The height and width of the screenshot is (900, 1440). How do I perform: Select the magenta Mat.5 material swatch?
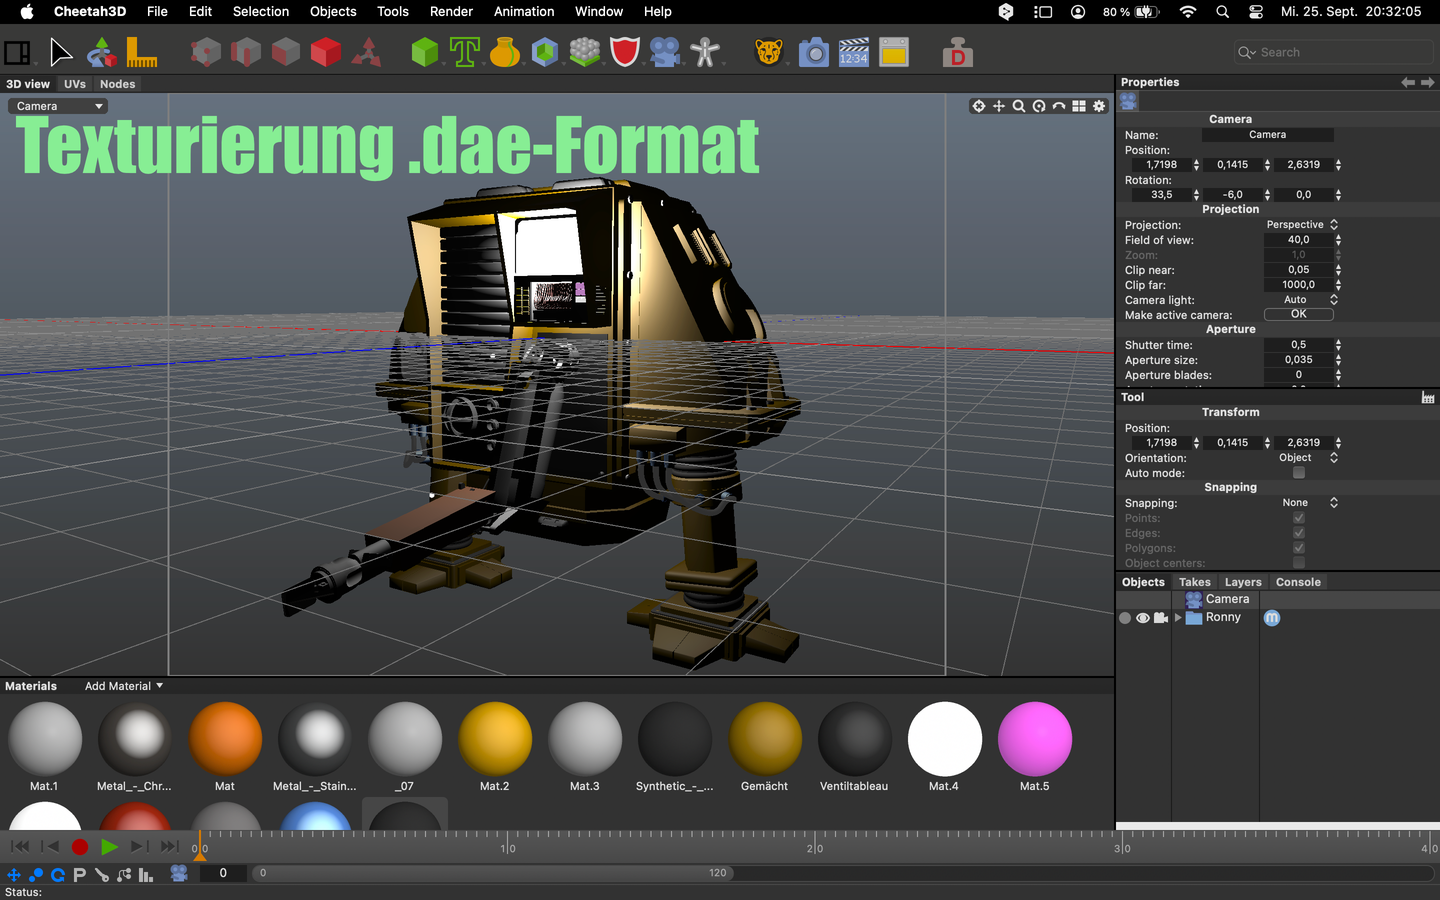click(x=1034, y=740)
